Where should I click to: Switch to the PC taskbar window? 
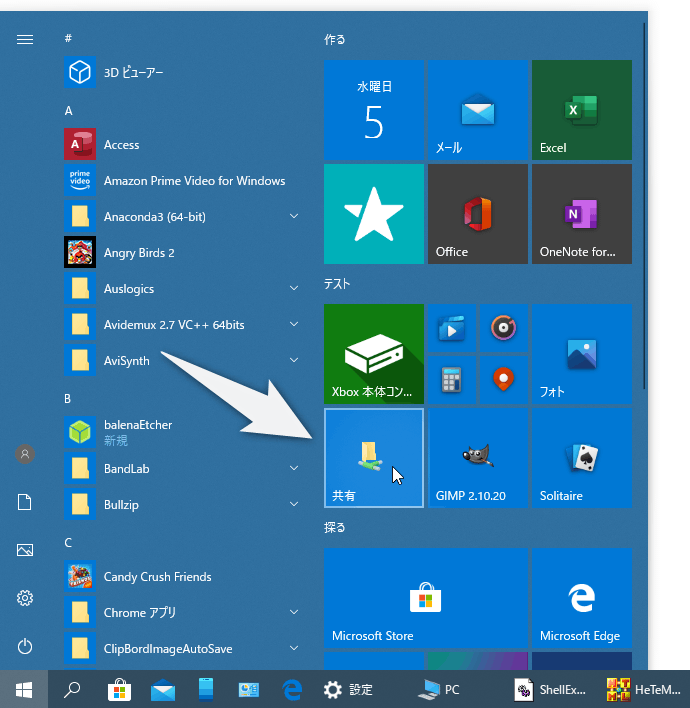pos(439,689)
